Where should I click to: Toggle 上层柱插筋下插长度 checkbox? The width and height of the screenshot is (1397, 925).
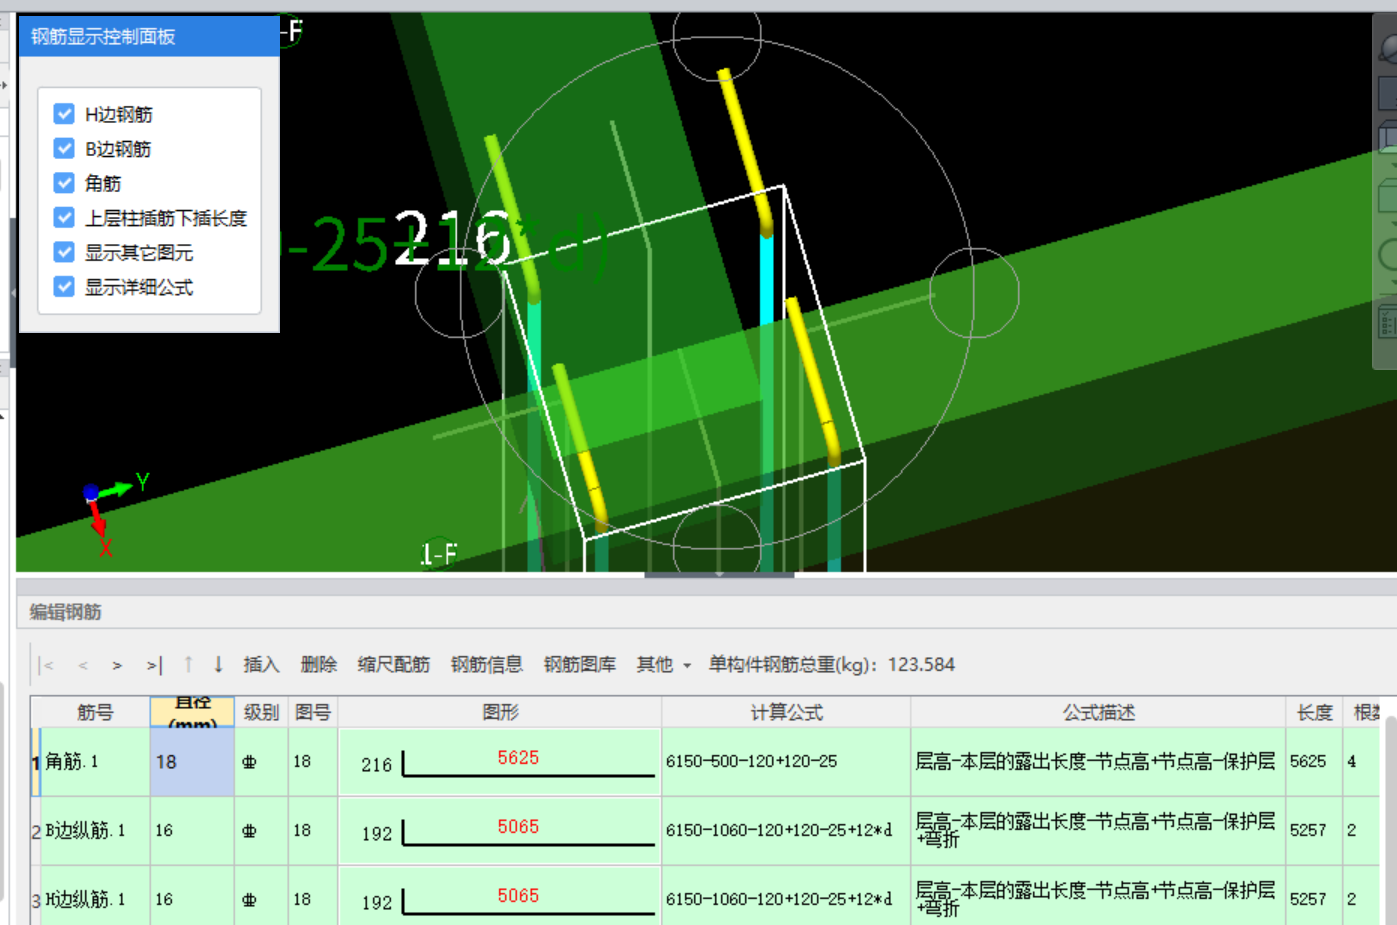[x=64, y=218]
